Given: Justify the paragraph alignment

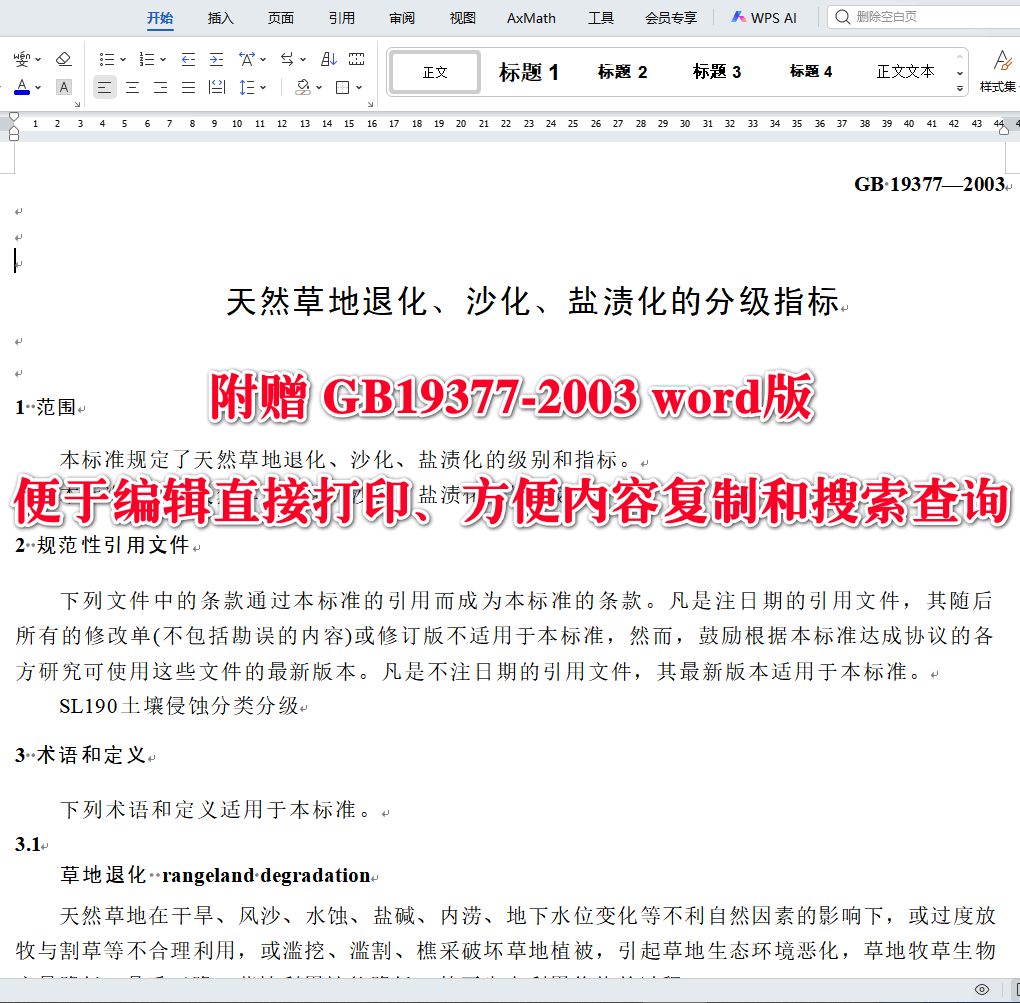Looking at the screenshot, I should coord(188,87).
